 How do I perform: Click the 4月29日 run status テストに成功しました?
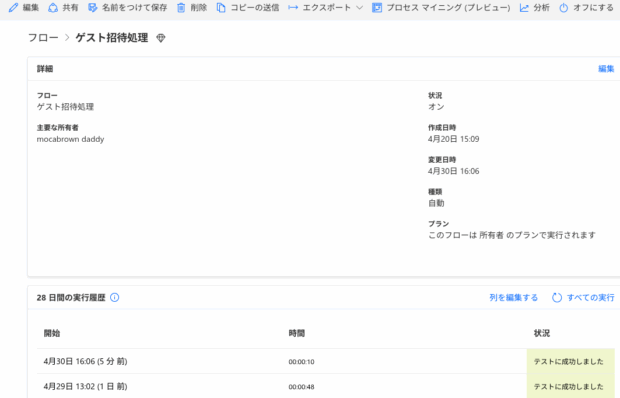point(569,387)
